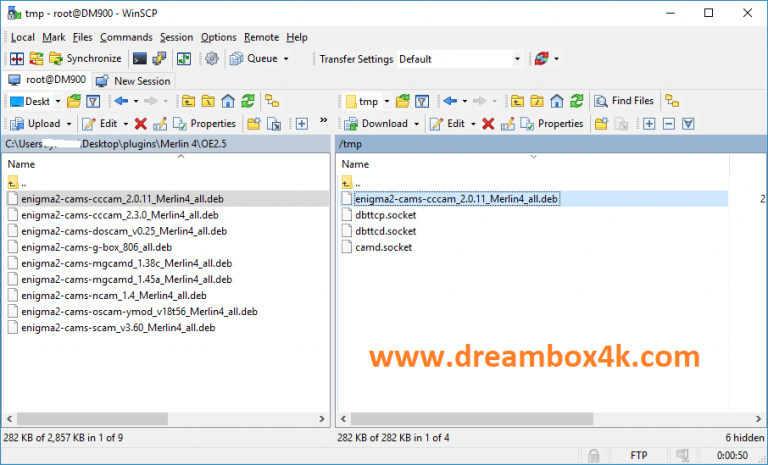Open the New Session tab
The width and height of the screenshot is (768, 465).
133,81
